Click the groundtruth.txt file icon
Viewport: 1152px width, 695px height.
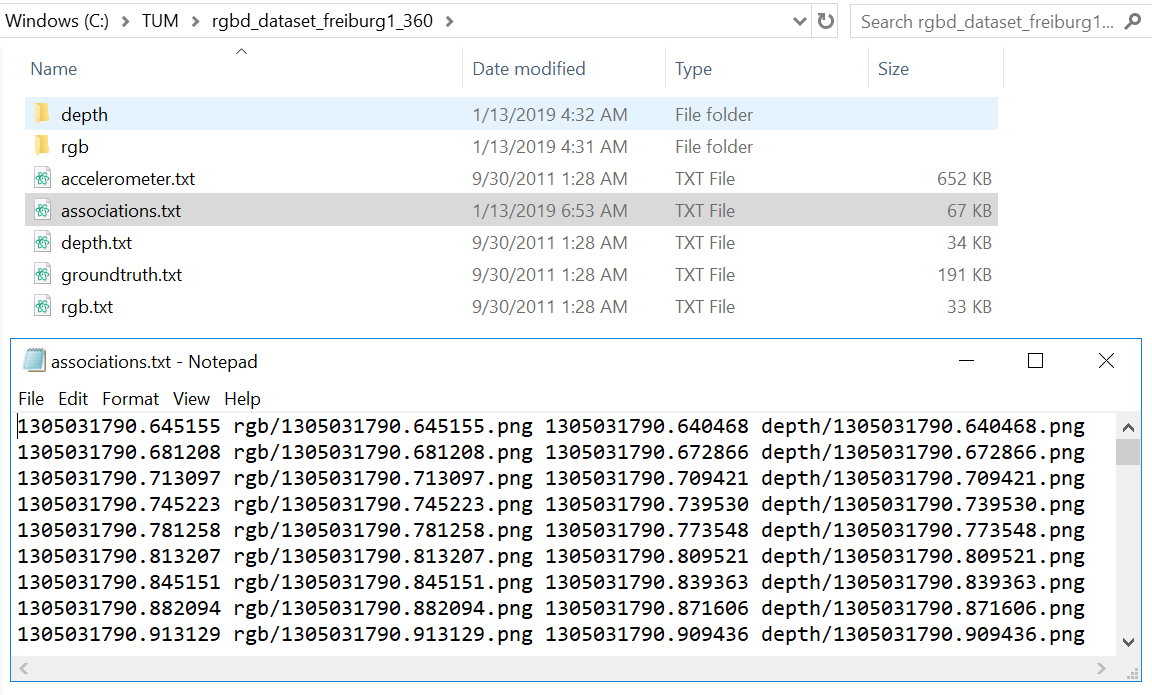tap(42, 275)
